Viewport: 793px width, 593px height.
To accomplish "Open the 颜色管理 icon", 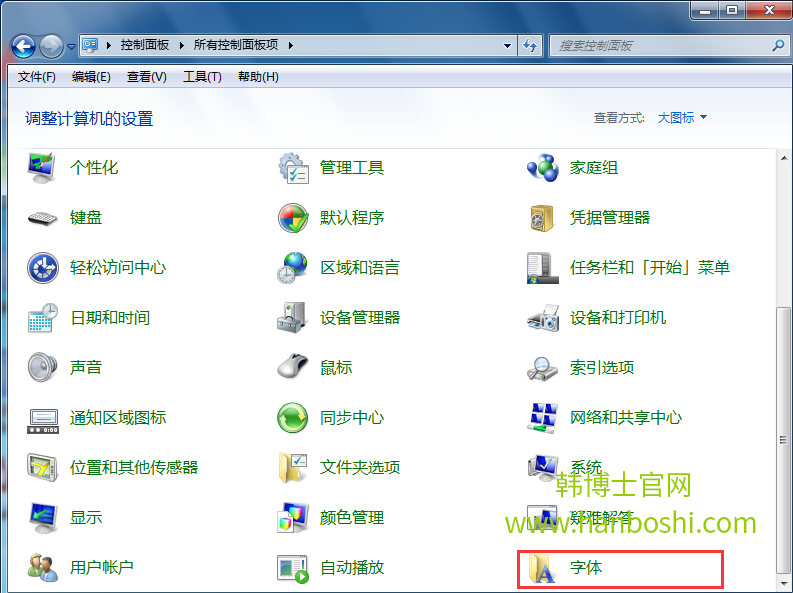I will (x=292, y=518).
